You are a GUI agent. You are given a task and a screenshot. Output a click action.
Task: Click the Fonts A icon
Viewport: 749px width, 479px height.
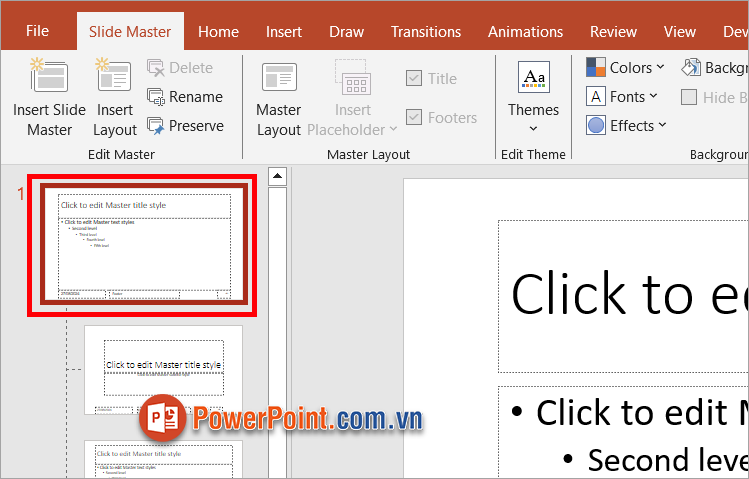pyautogui.click(x=596, y=96)
